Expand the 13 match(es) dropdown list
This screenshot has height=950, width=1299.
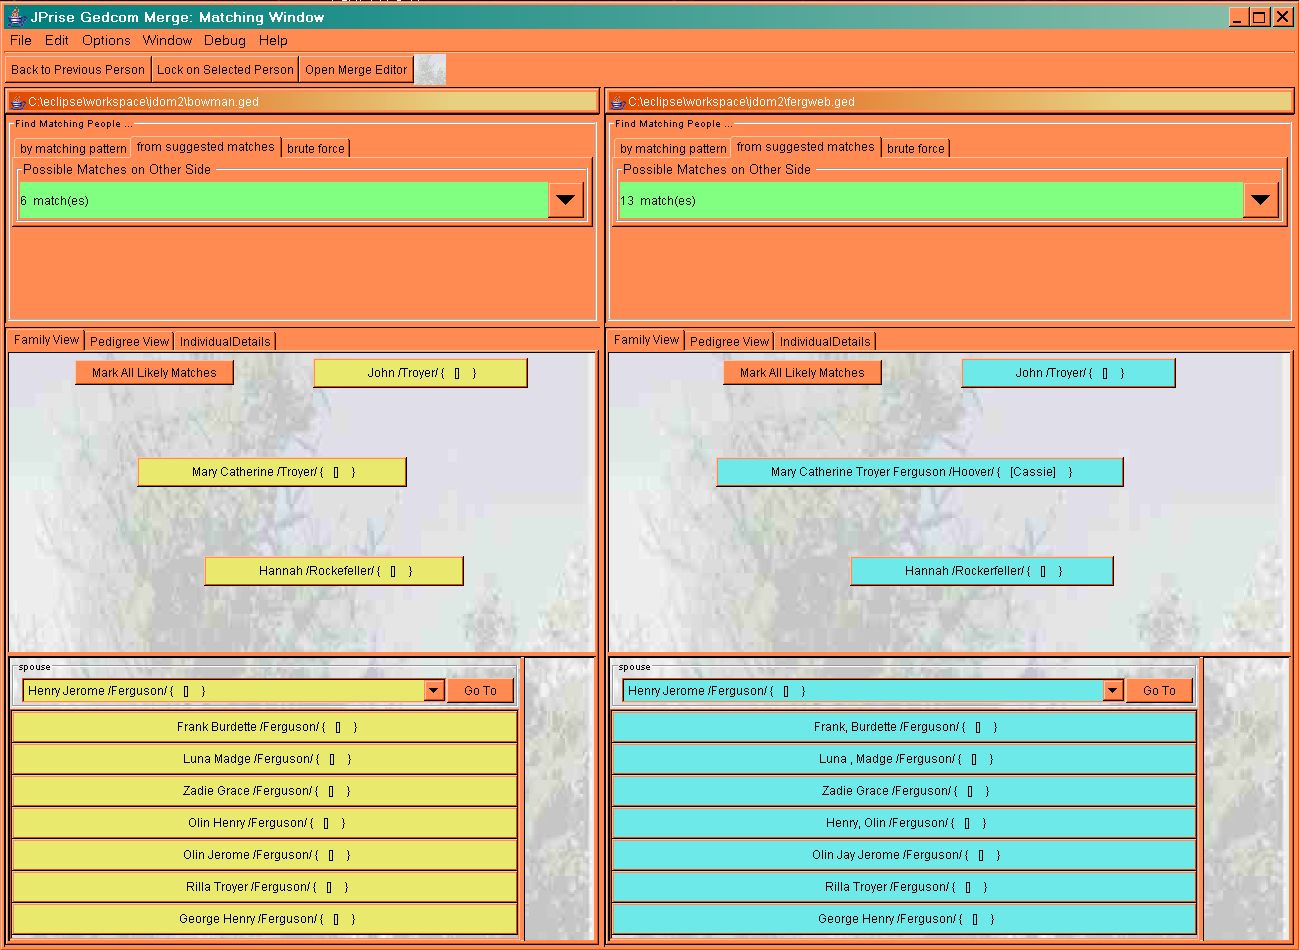click(1260, 200)
